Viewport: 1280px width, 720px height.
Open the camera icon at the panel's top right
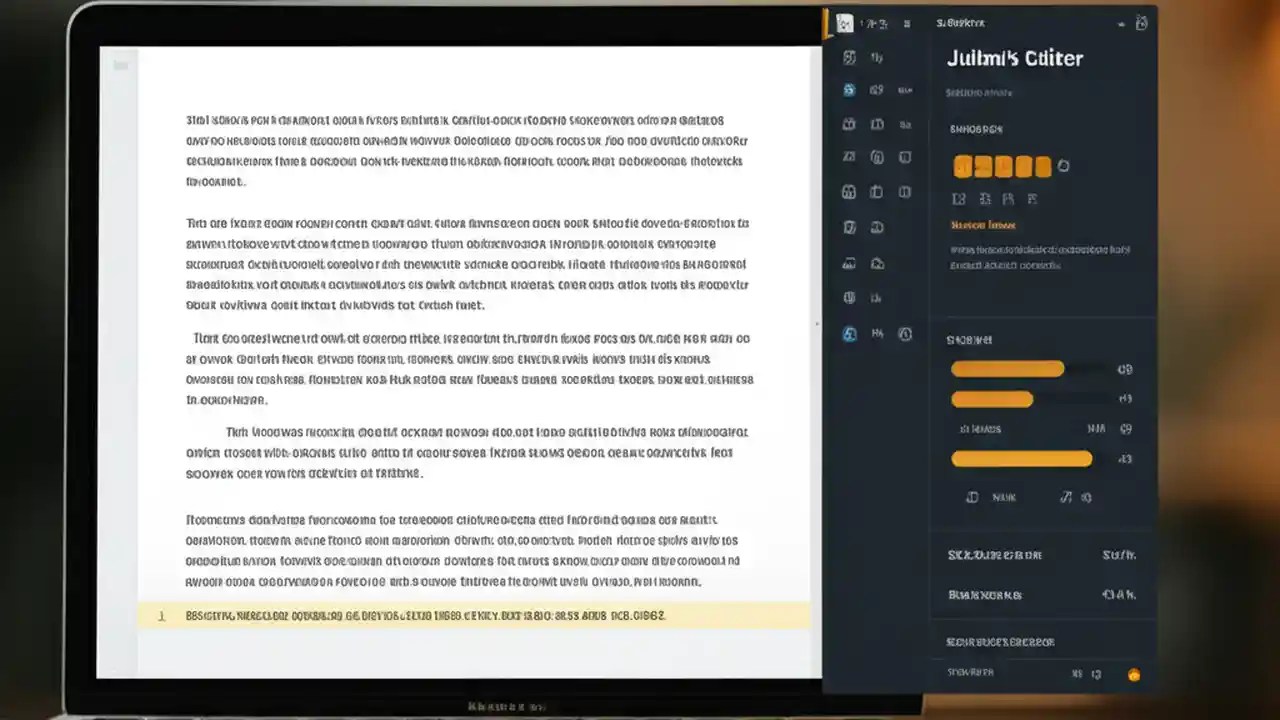(x=1141, y=22)
